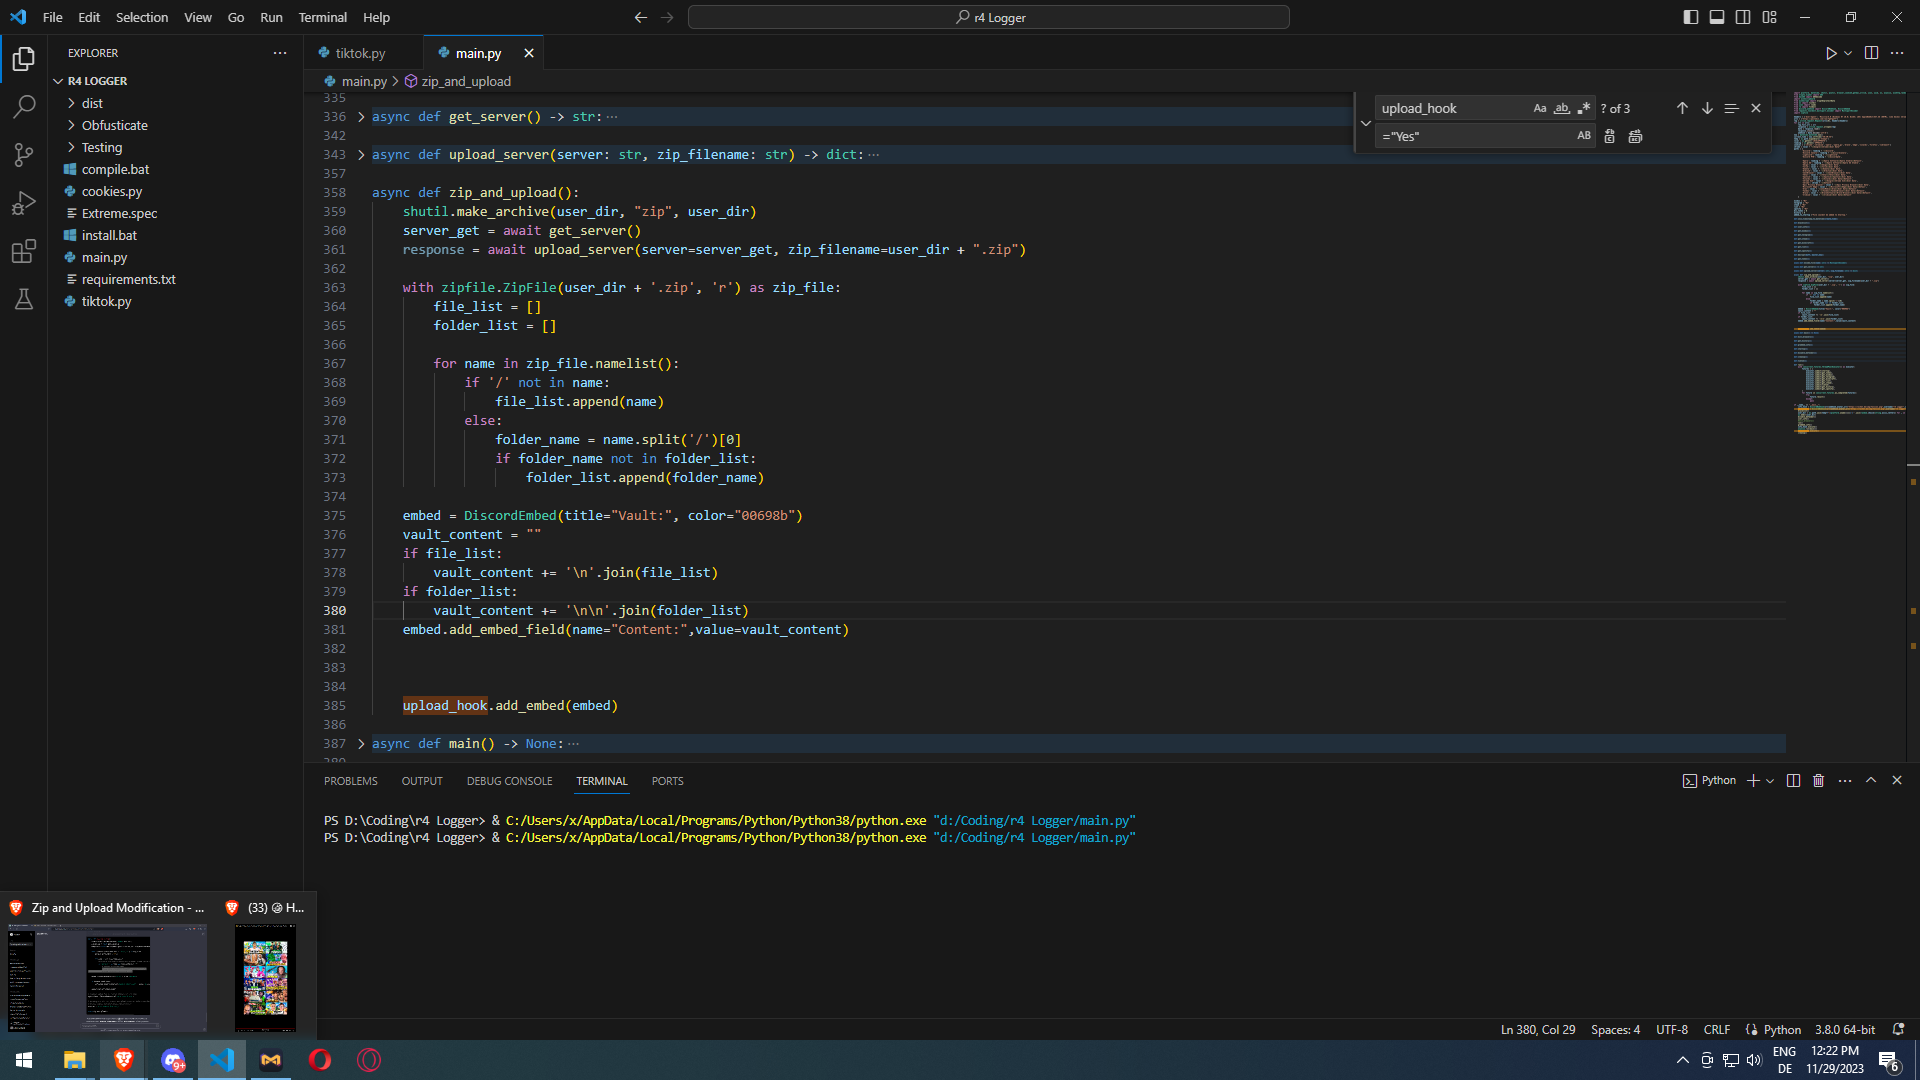Go to next find match
This screenshot has width=1920, height=1080.
click(1707, 108)
